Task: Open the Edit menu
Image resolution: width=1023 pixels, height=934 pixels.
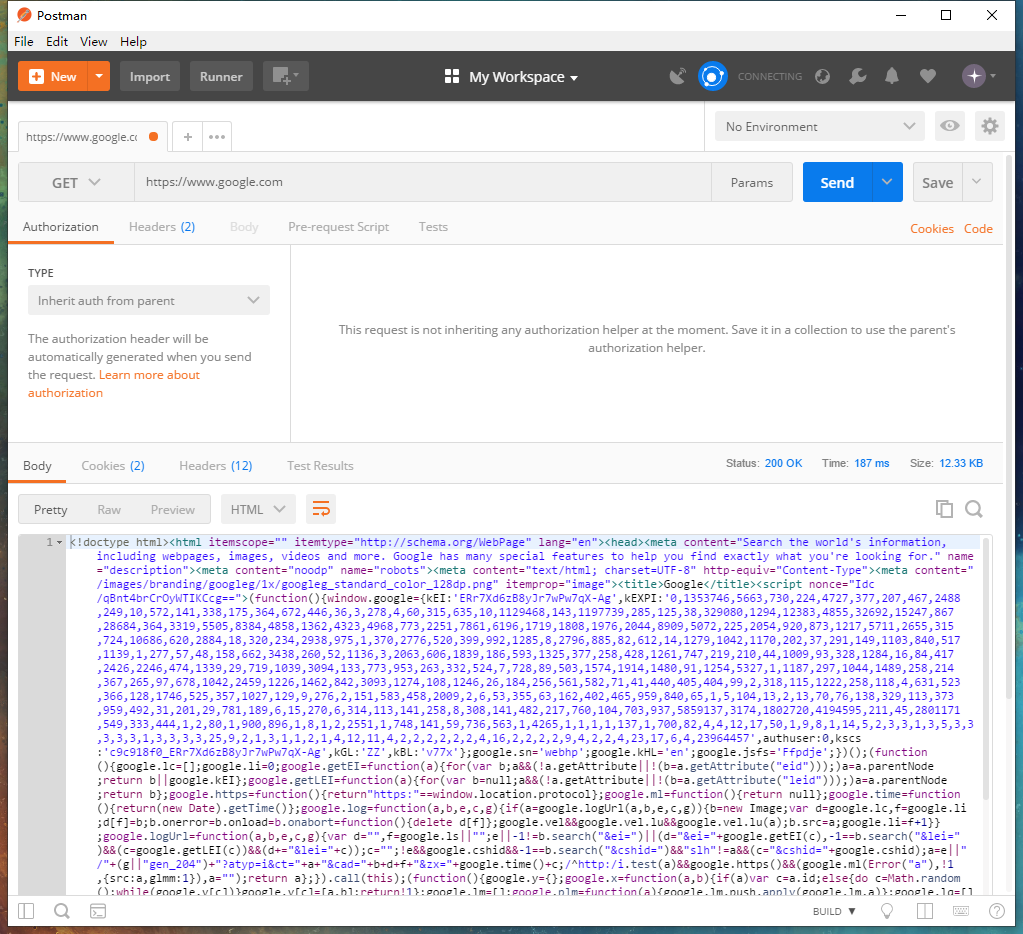Action: click(x=57, y=42)
